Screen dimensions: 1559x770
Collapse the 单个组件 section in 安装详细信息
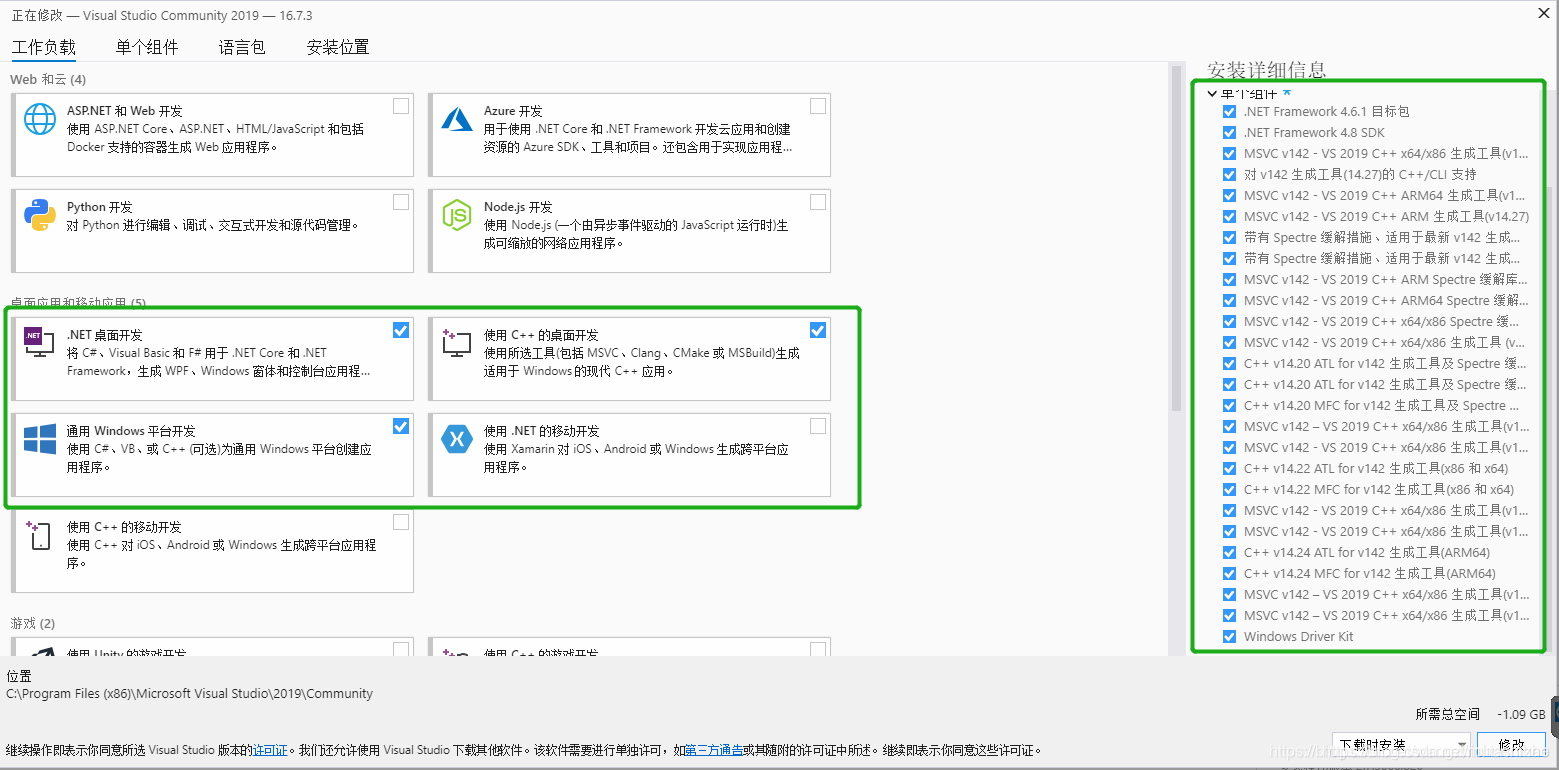(x=1211, y=92)
